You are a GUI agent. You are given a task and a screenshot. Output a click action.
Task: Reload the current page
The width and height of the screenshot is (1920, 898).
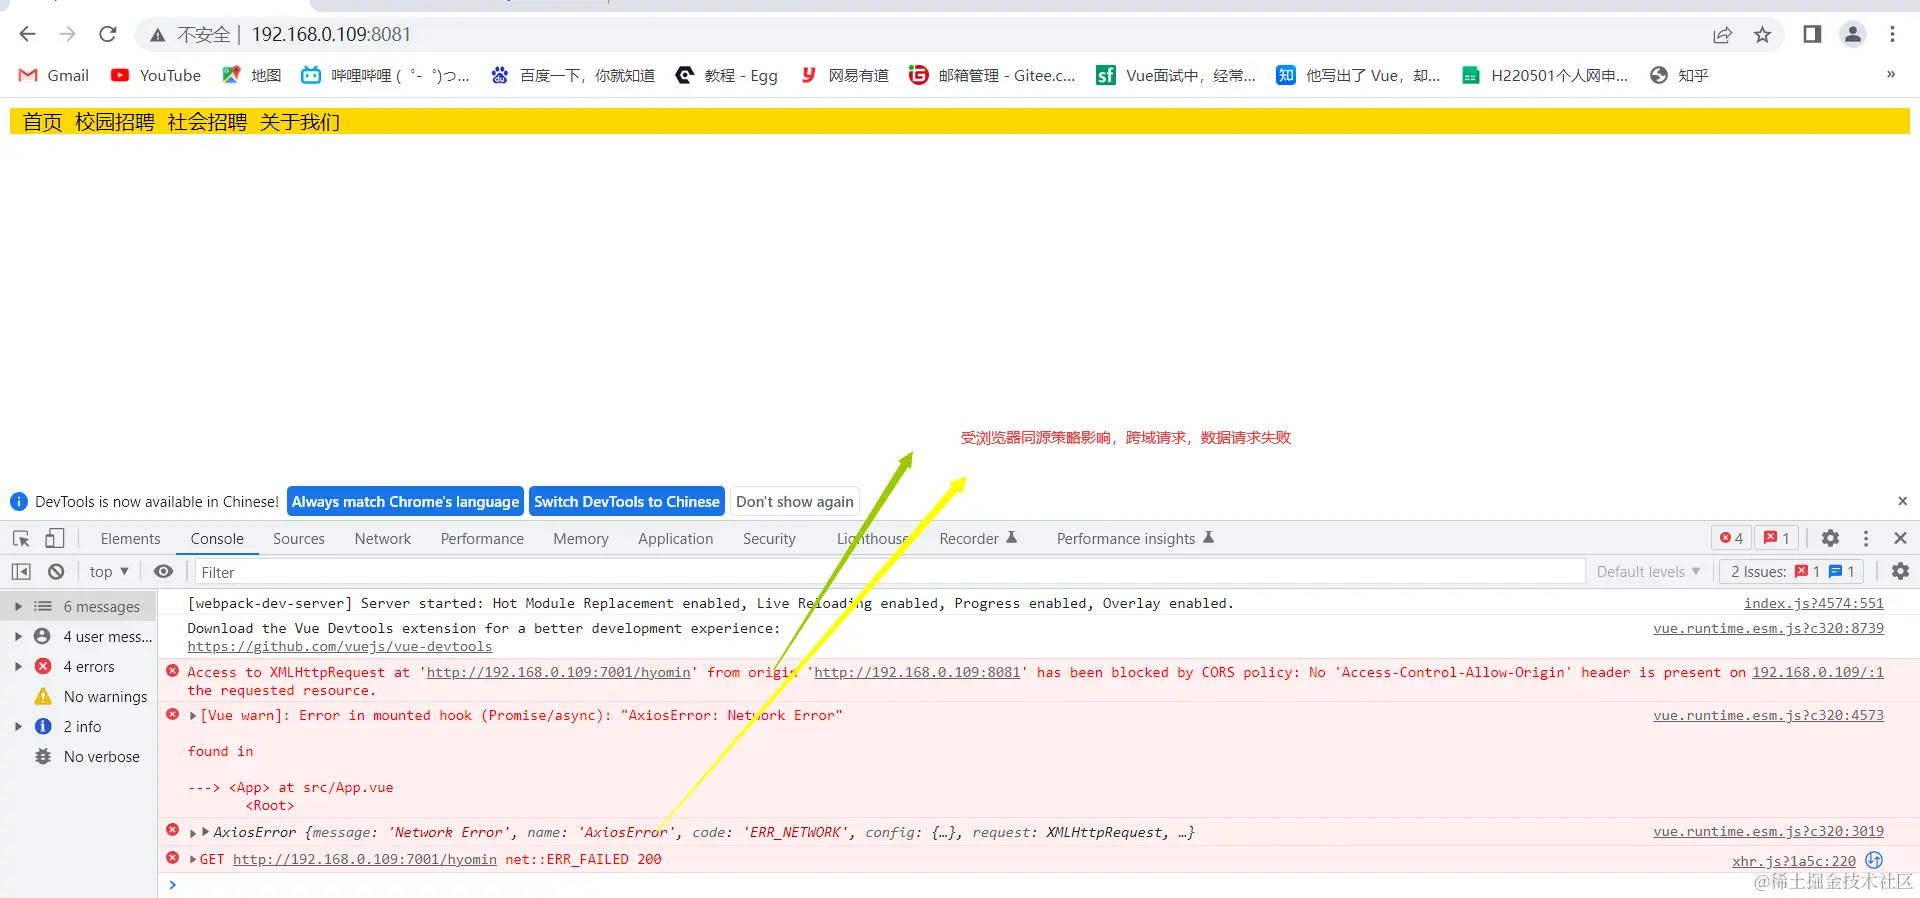click(x=108, y=34)
